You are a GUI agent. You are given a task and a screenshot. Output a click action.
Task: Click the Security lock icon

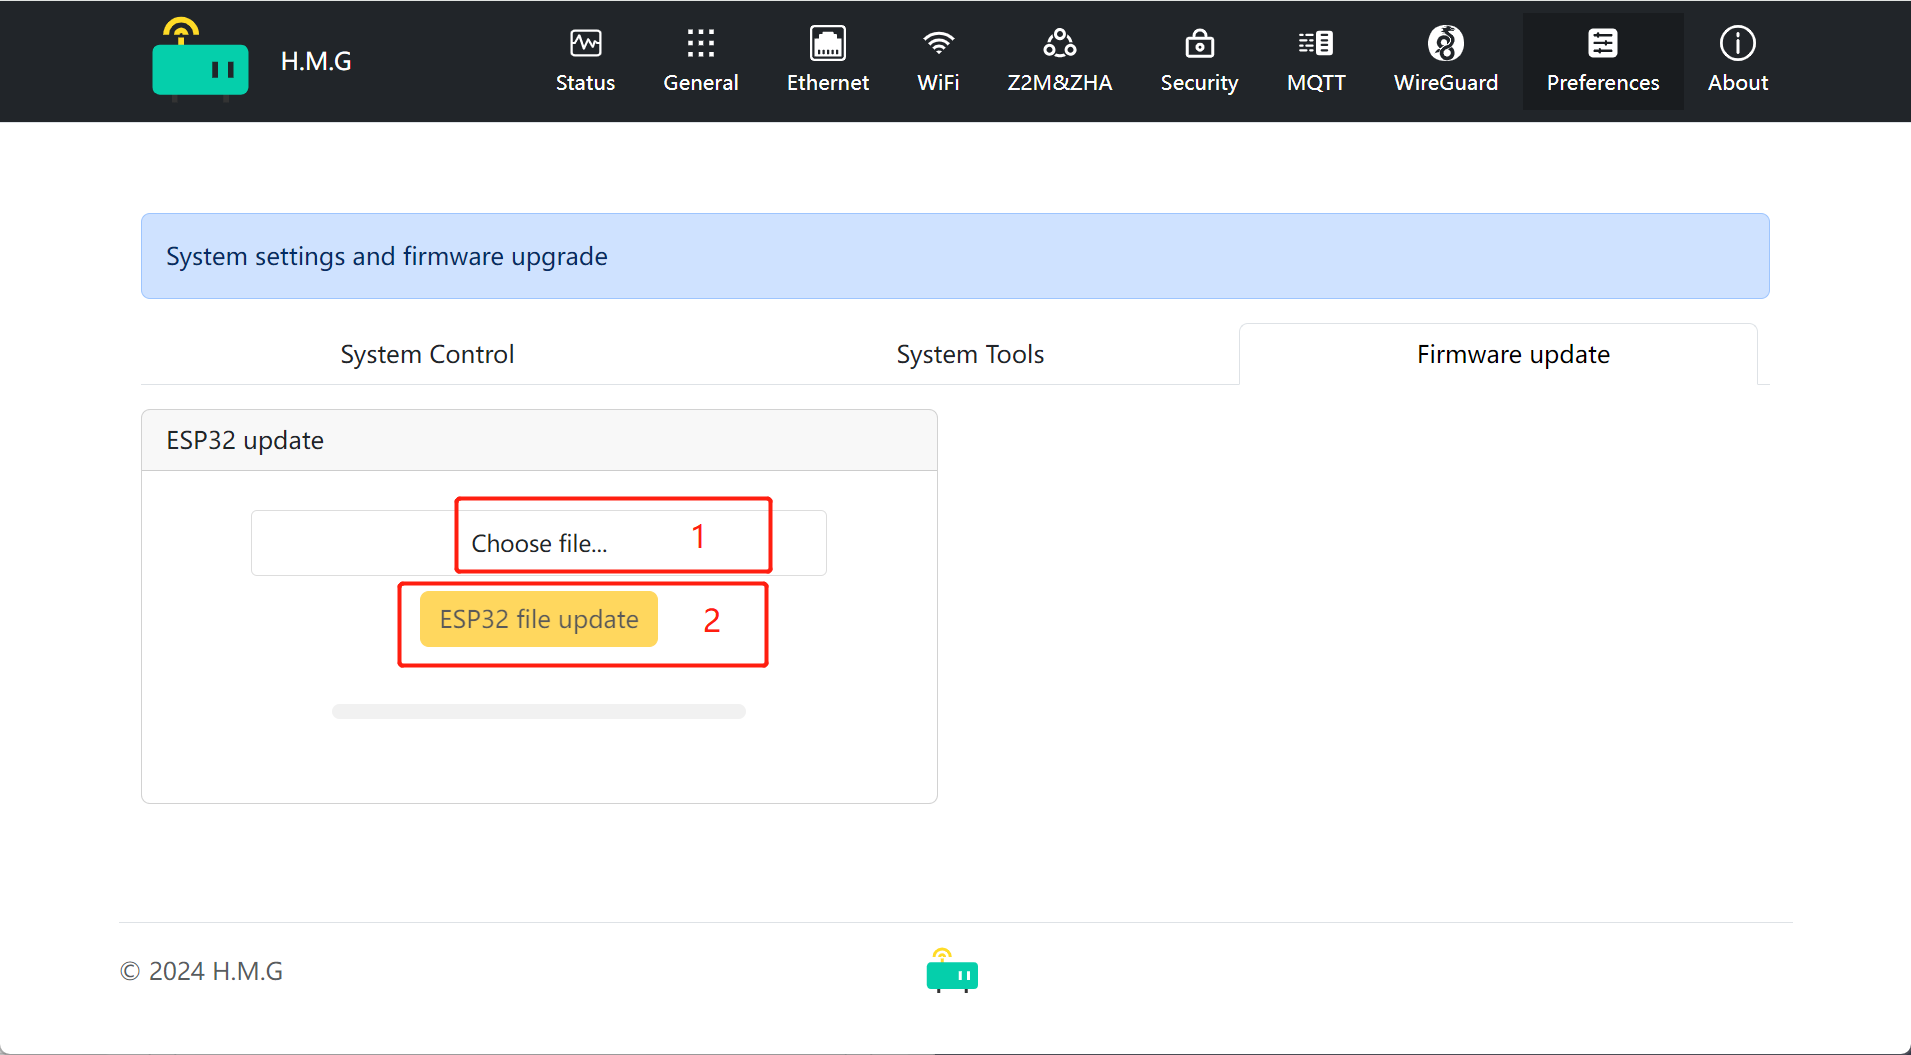tap(1199, 43)
